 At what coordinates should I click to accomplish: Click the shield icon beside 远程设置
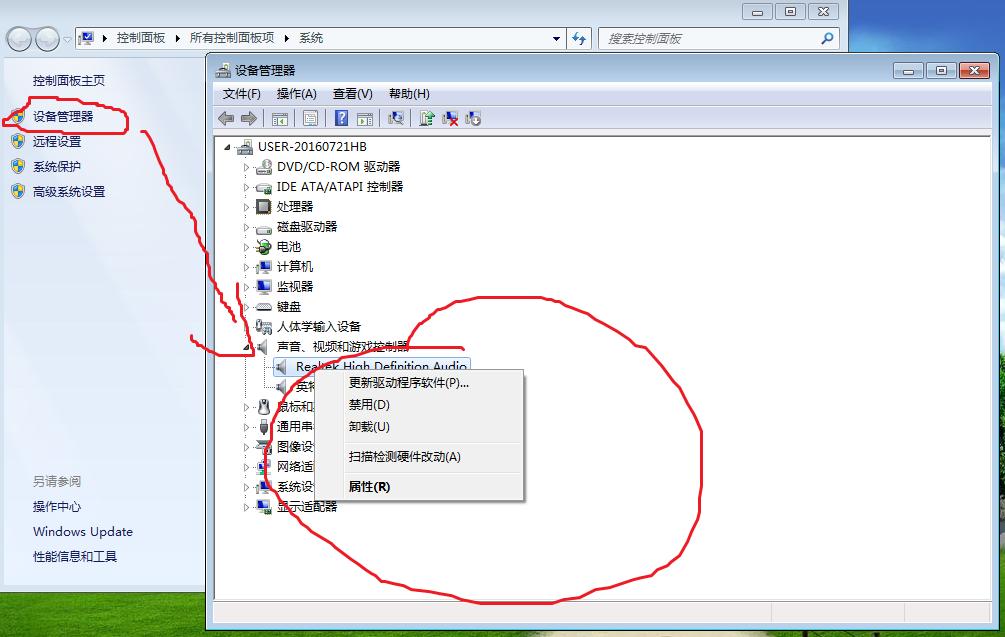(18, 141)
